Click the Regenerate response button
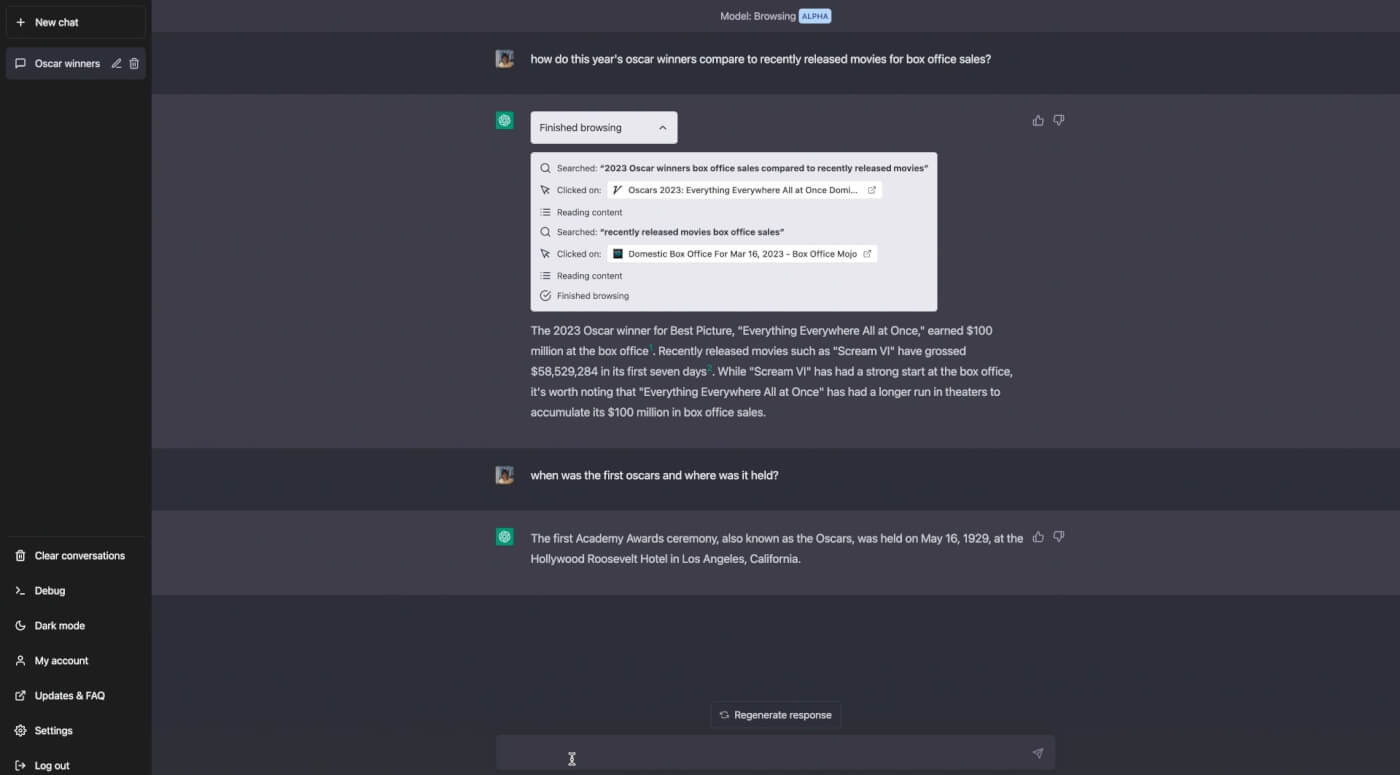 point(775,714)
